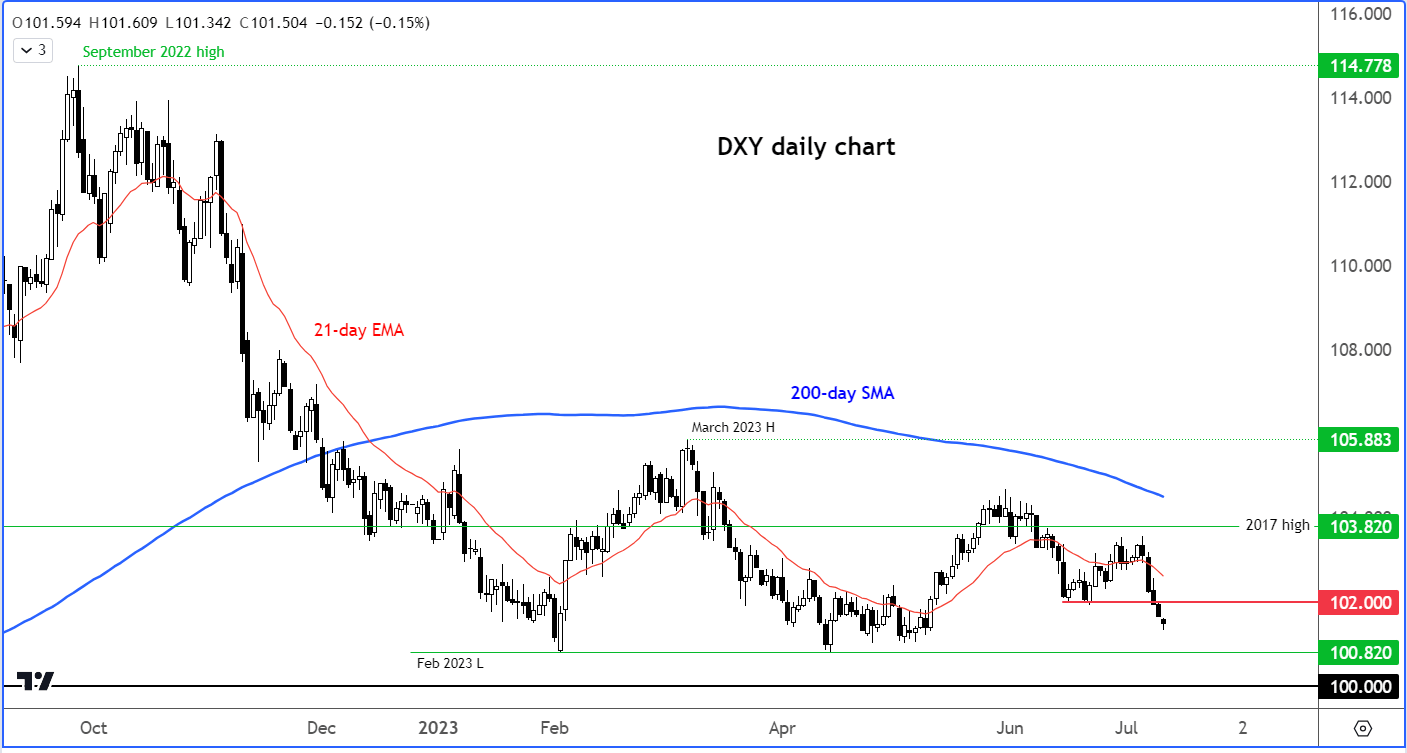The height and width of the screenshot is (753, 1407).
Task: Click 'Apr' on the time axis
Action: click(x=784, y=727)
